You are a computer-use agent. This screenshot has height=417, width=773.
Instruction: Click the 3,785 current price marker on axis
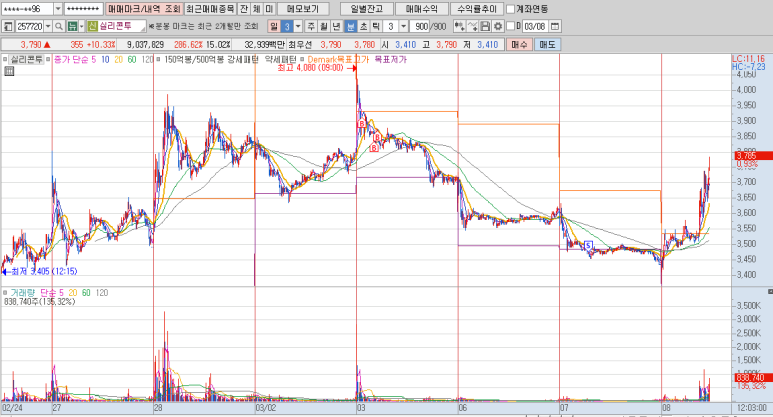point(752,156)
